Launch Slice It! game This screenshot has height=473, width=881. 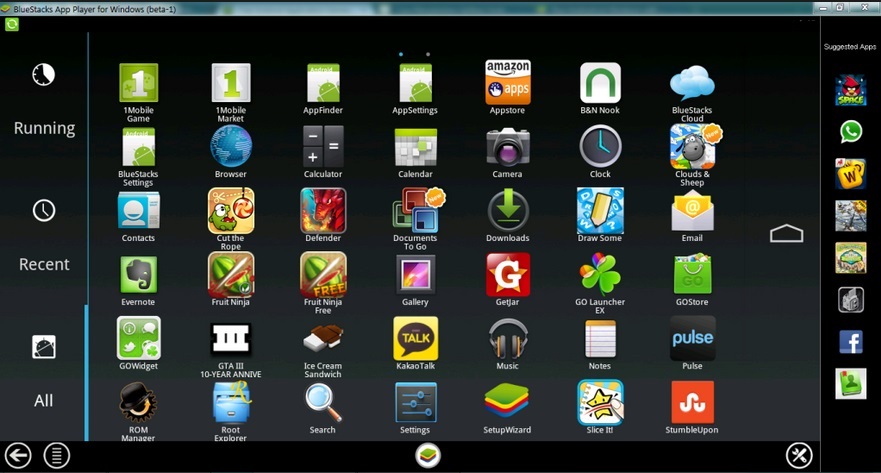600,402
